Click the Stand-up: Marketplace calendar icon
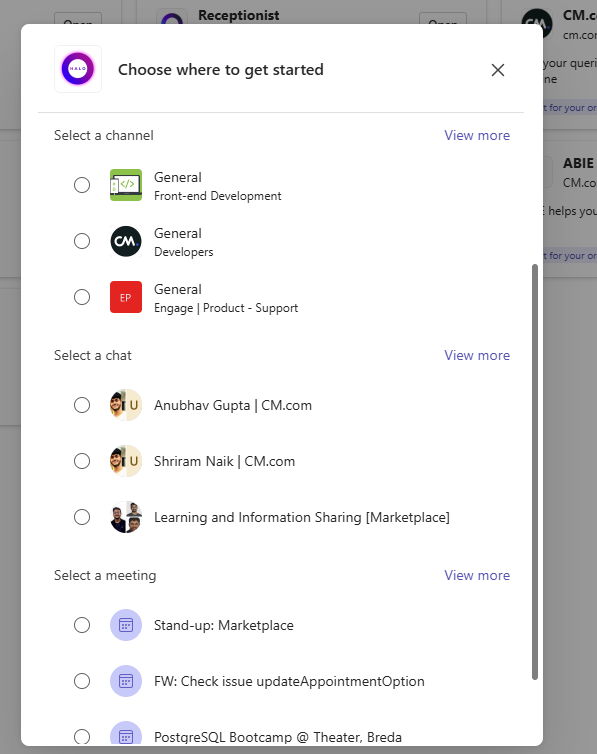The width and height of the screenshot is (597, 754). (126, 625)
